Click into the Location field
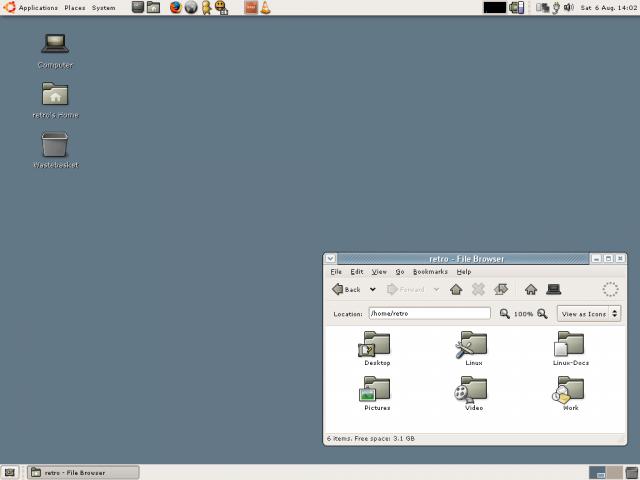The height and width of the screenshot is (480, 640). pos(429,313)
